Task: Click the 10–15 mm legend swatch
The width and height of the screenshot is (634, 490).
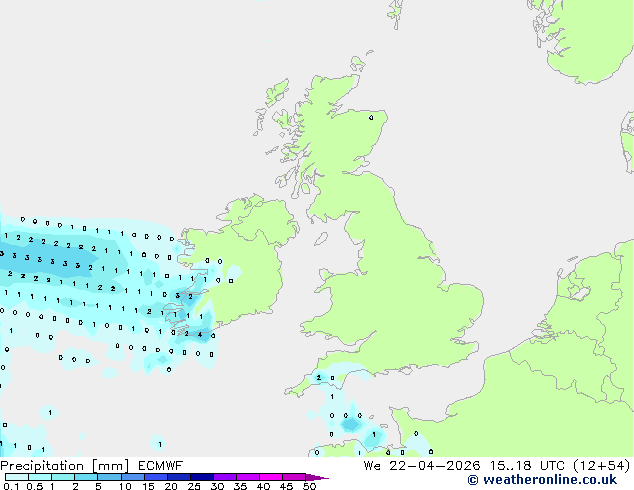Action: click(132, 477)
